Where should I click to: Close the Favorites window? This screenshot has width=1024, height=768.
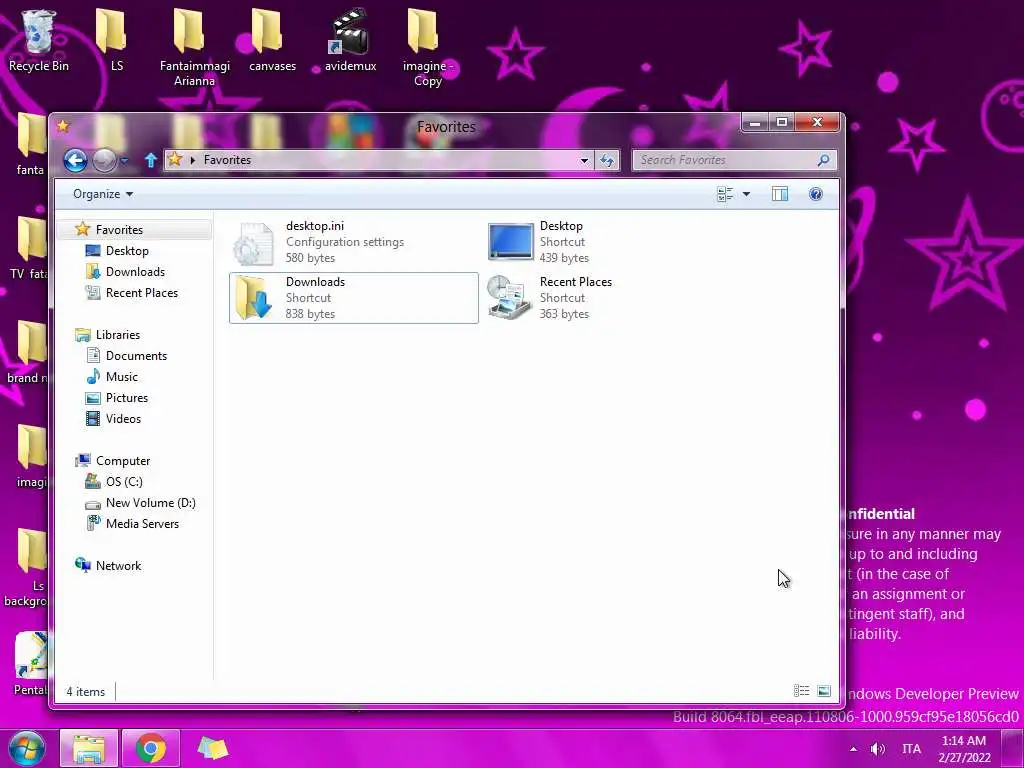tap(817, 122)
